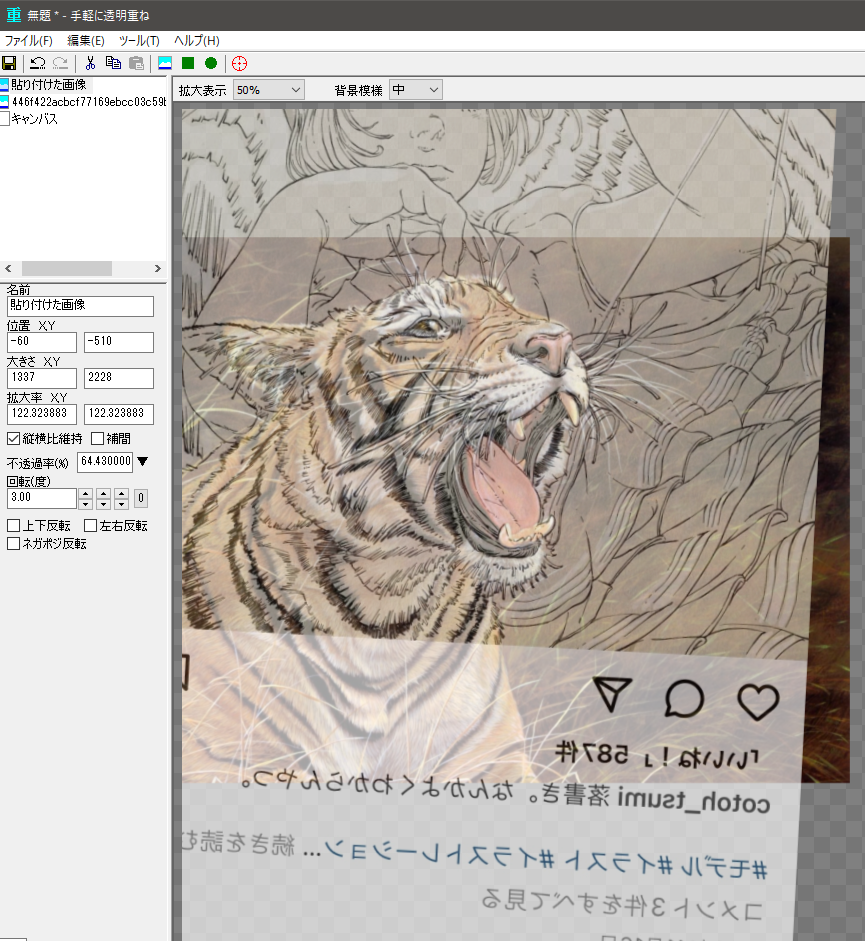Enable the ネガポジ反転 checkbox
865x941 pixels.
point(13,544)
